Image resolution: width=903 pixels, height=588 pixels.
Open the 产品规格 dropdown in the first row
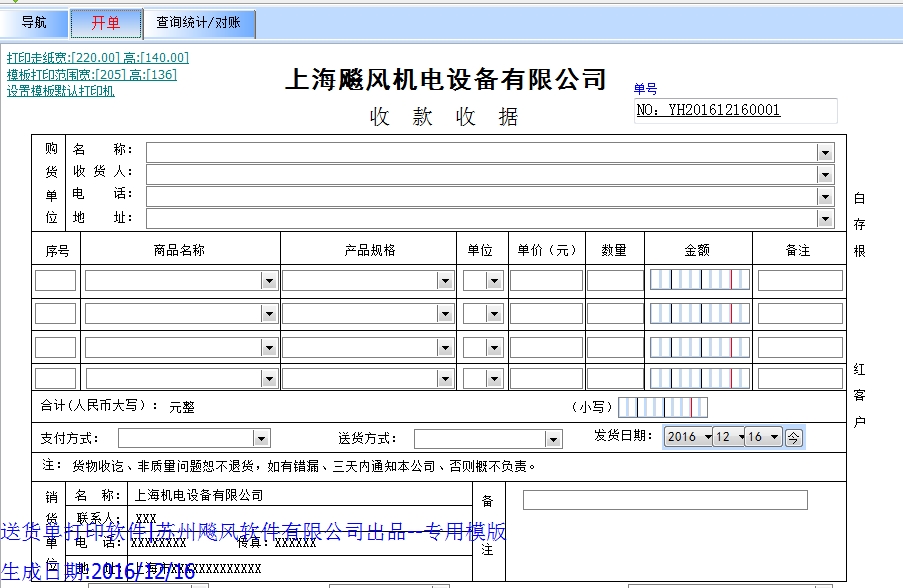pyautogui.click(x=445, y=281)
